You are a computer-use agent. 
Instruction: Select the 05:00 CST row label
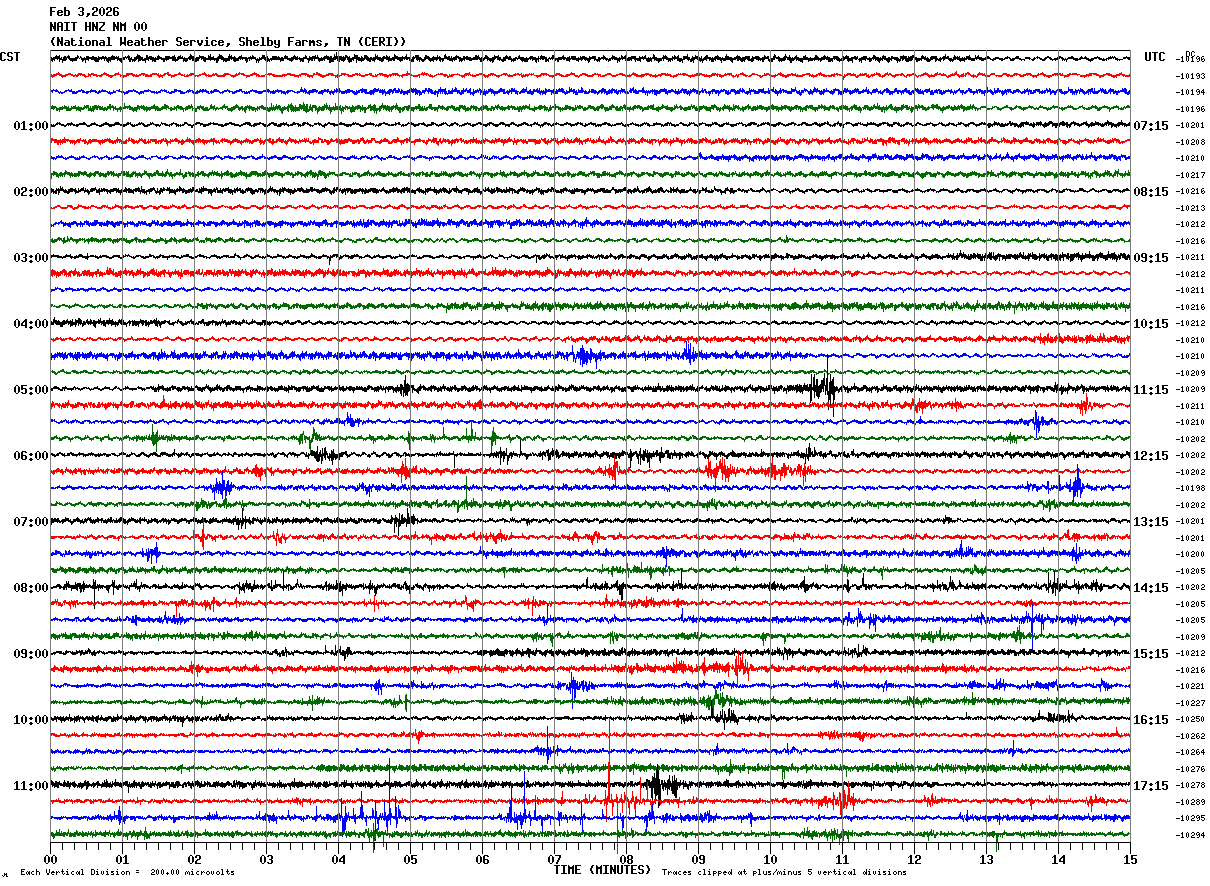click(x=31, y=390)
